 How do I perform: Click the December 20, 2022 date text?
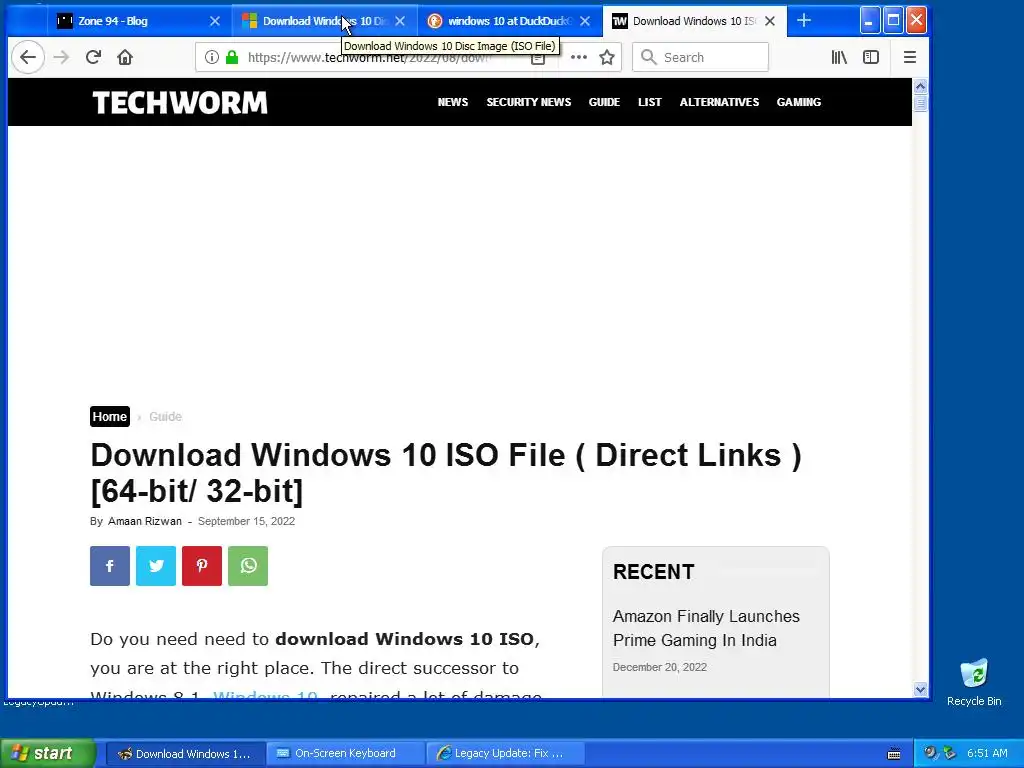click(x=660, y=667)
